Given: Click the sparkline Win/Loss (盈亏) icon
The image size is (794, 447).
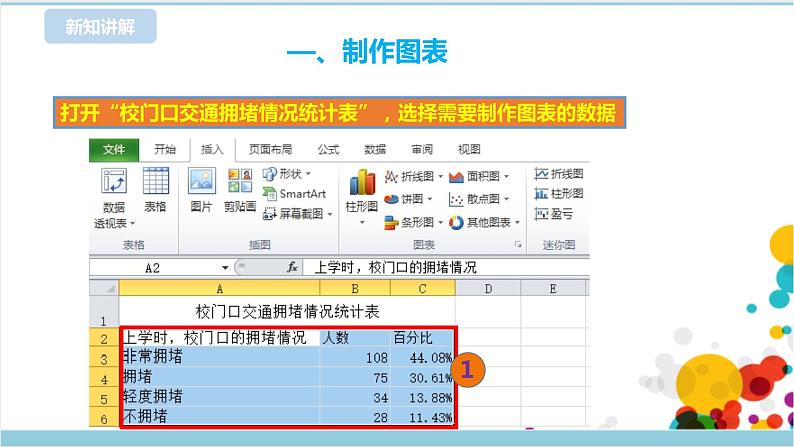Looking at the screenshot, I should click(541, 214).
